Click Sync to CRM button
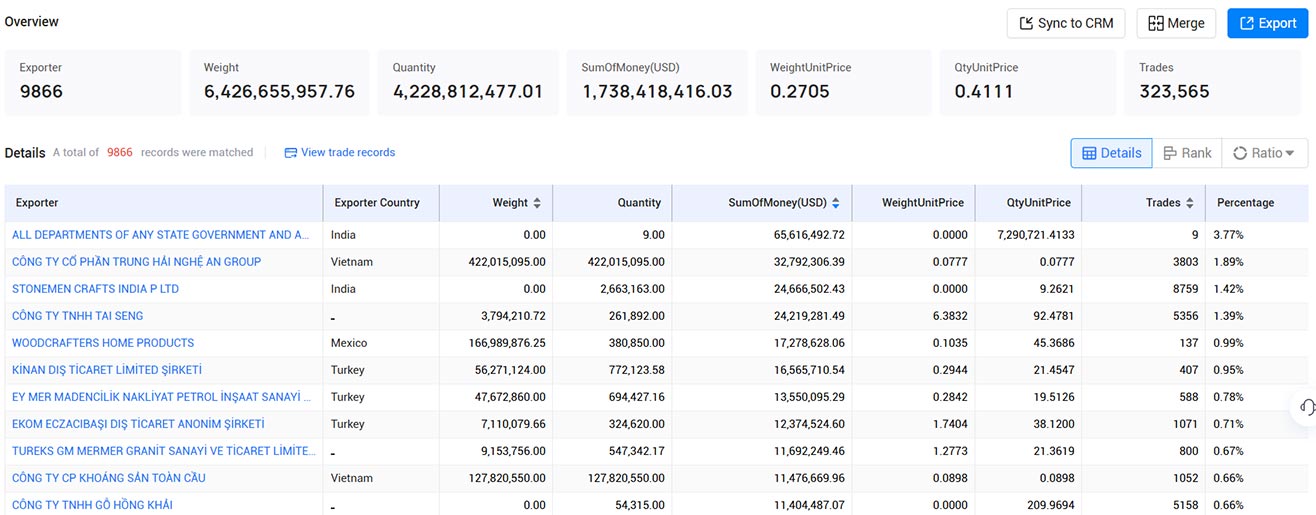Screen dimensions: 1316x515 coord(1066,23)
